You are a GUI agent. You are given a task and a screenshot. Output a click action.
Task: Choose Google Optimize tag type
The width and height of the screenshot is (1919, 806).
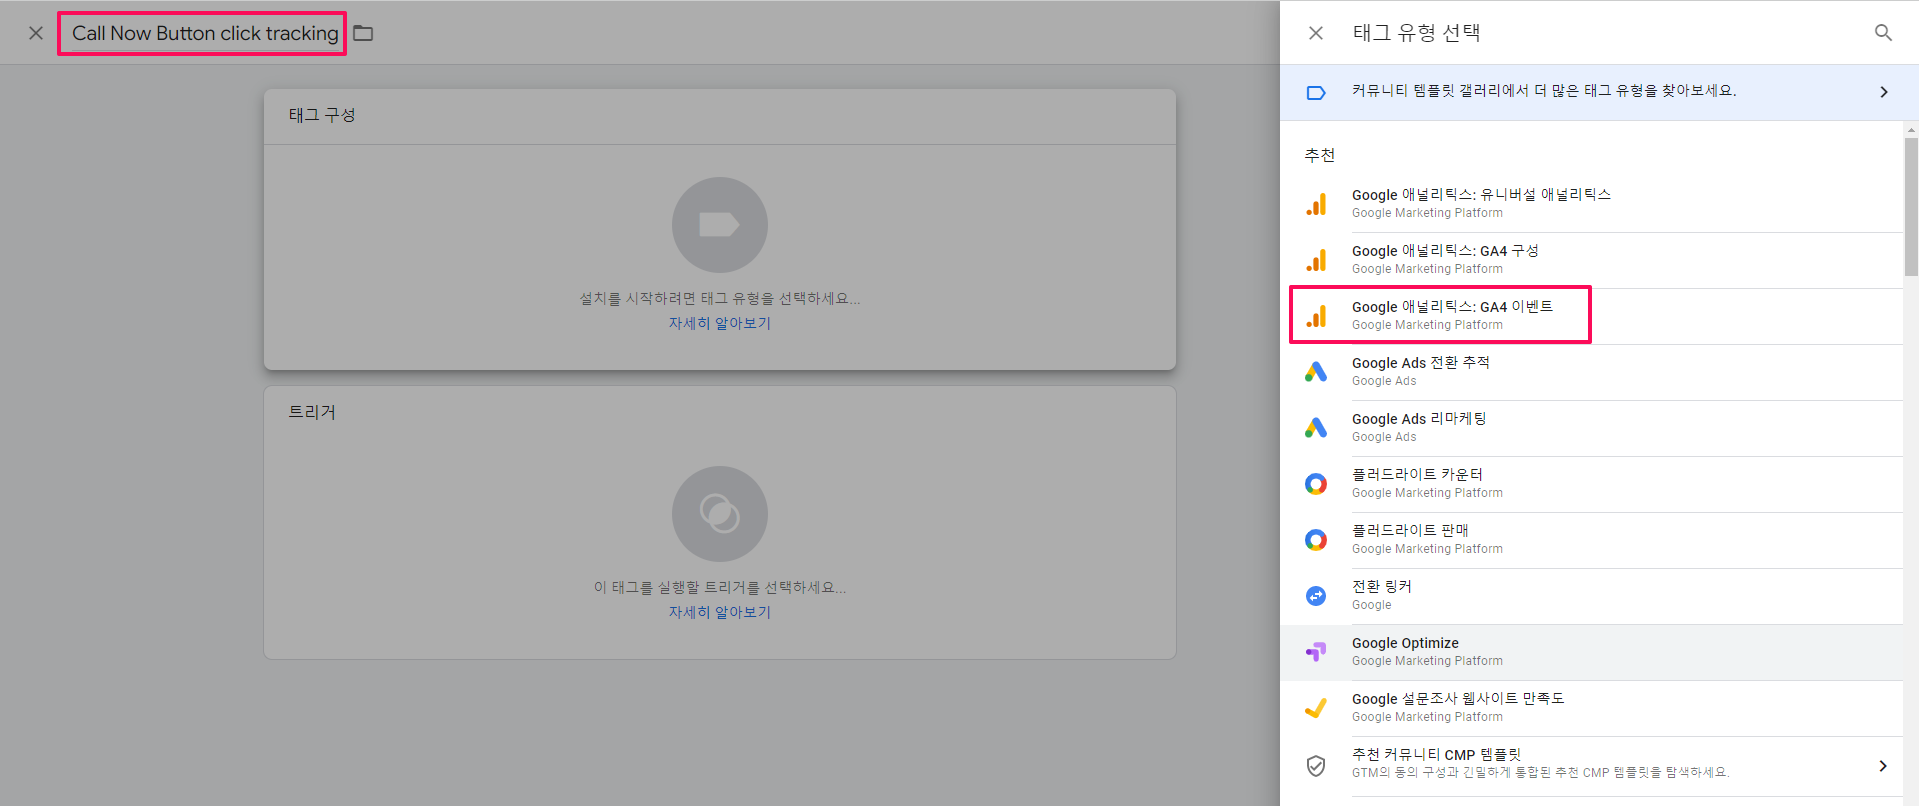[x=1592, y=652]
